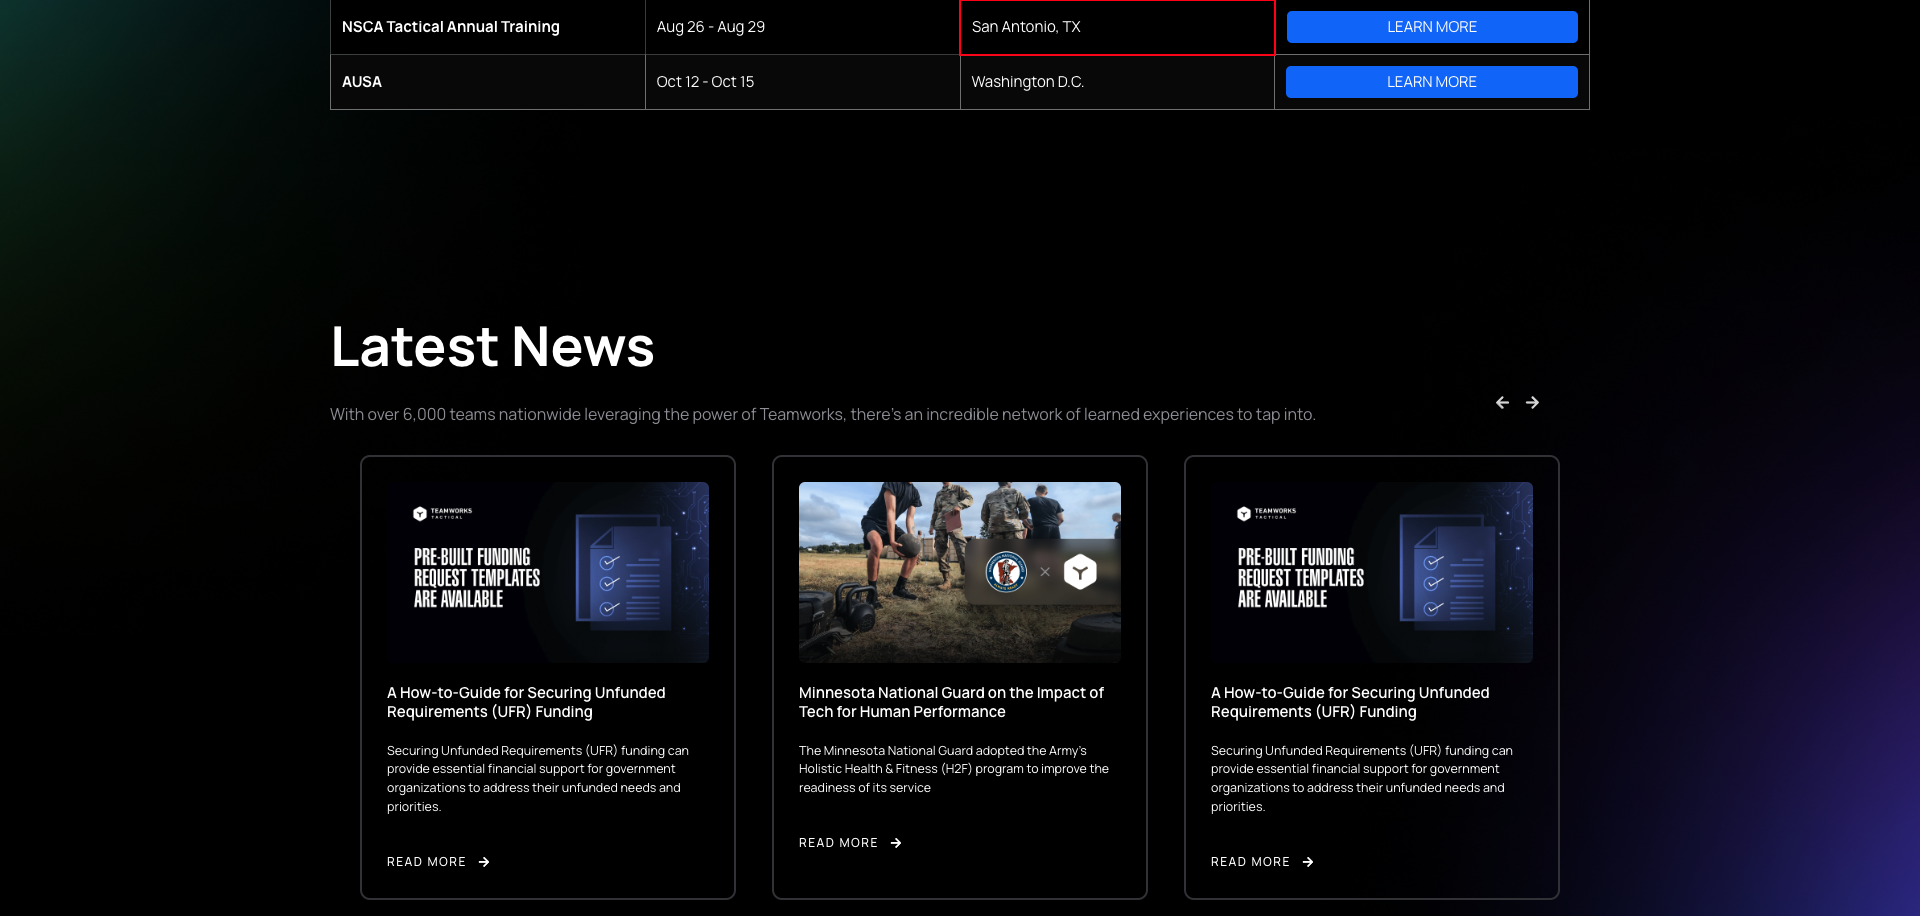This screenshot has width=1920, height=916.
Task: Click READ MORE on the first news card
Action: click(x=426, y=862)
